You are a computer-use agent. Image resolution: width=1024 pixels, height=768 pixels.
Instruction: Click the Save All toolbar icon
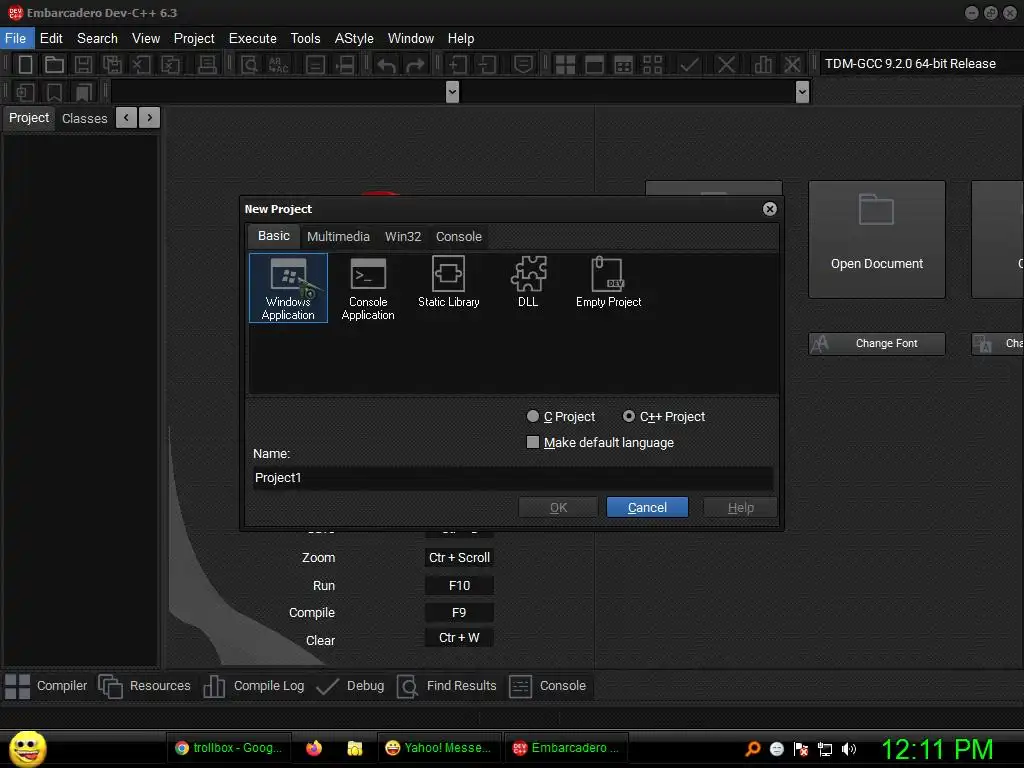[112, 64]
